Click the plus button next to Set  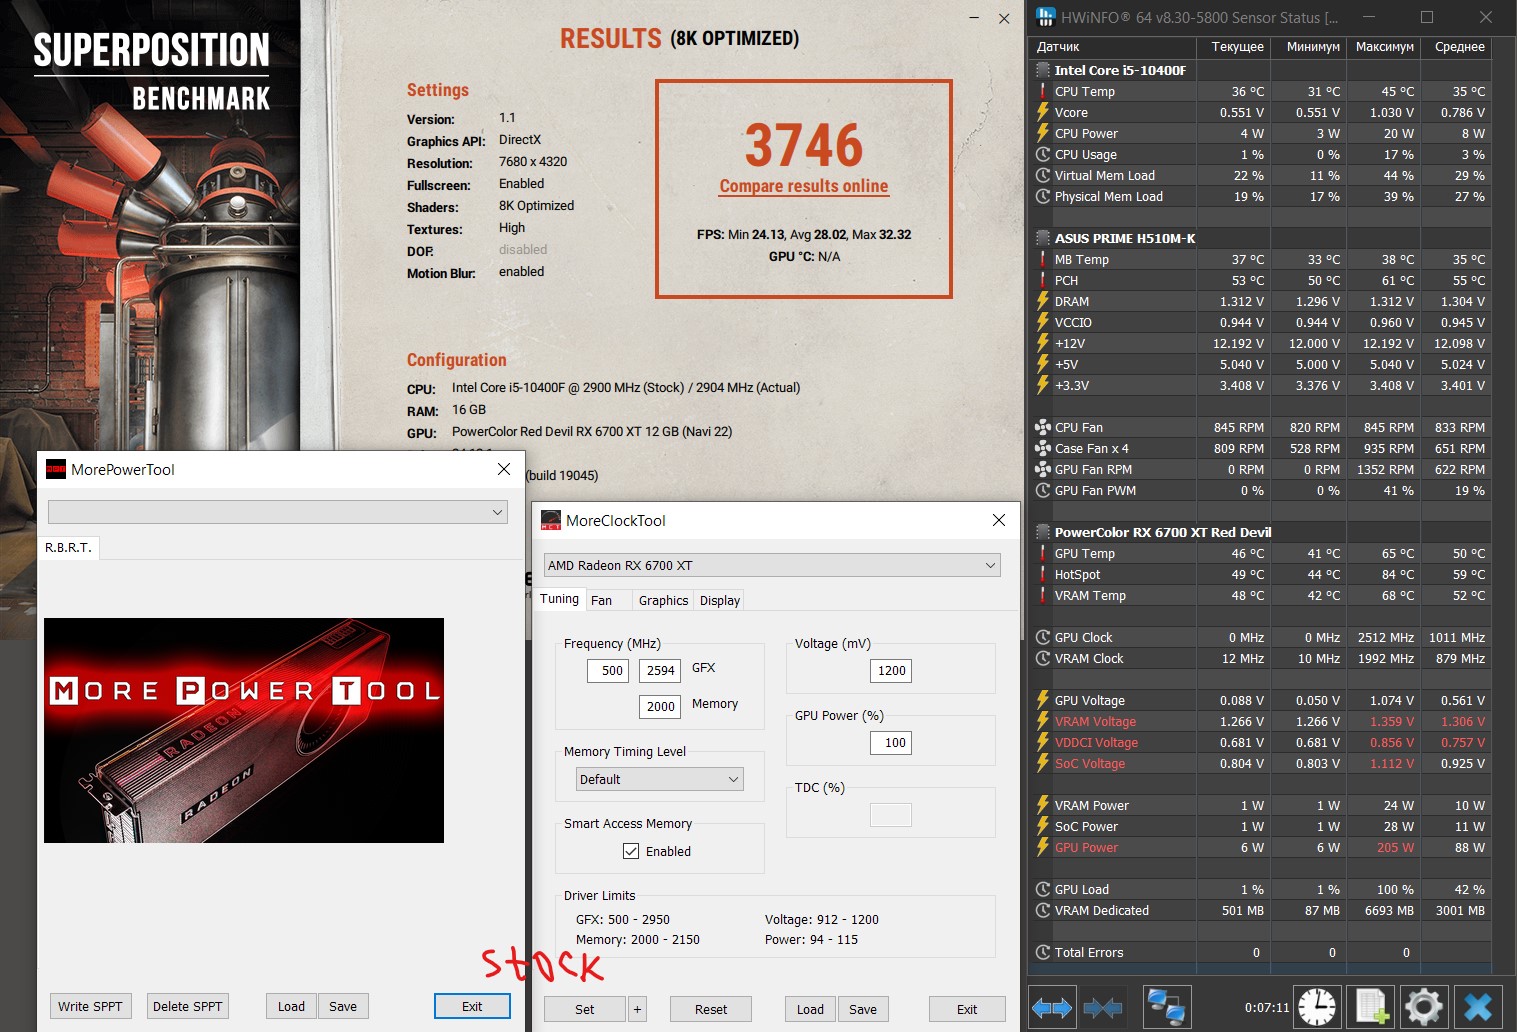coord(637,1009)
